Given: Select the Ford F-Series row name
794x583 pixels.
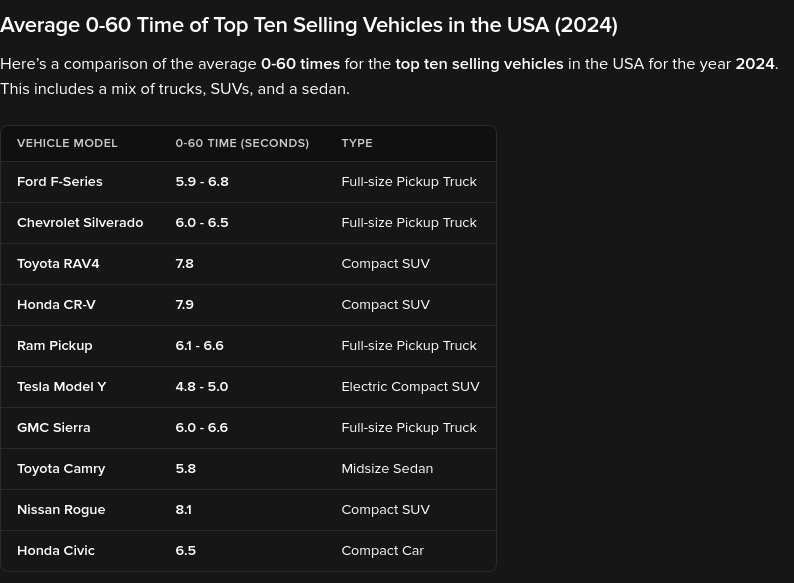Looking at the screenshot, I should pyautogui.click(x=60, y=182).
